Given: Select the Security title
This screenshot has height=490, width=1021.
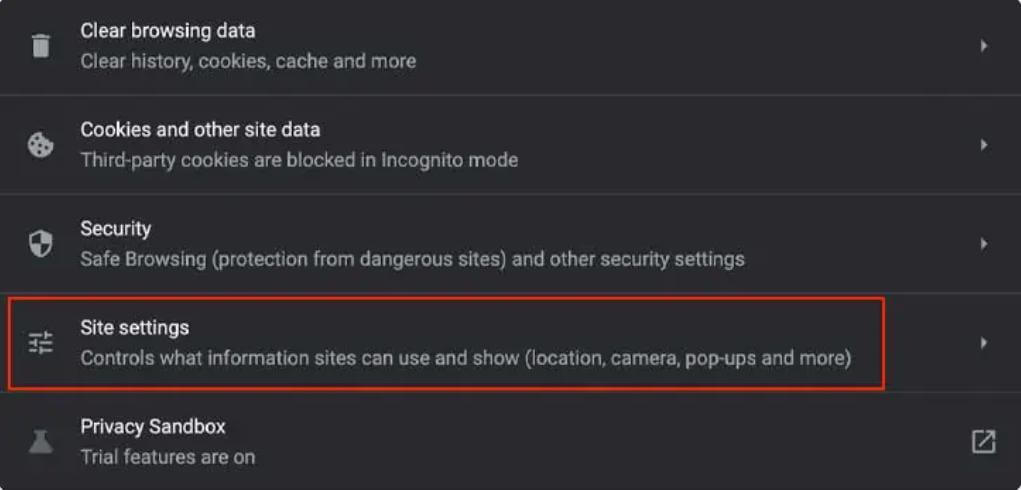Looking at the screenshot, I should pyautogui.click(x=116, y=229).
